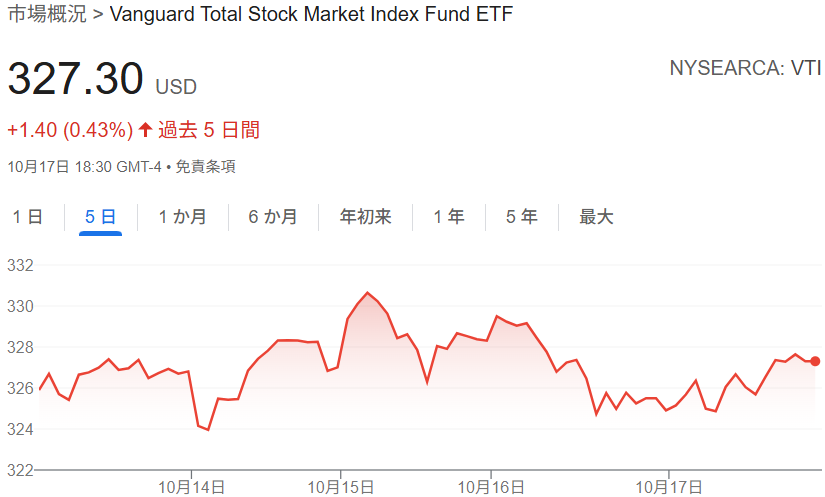Viewport: 825px width, 497px height.
Task: Switch to the 1か月 range tab
Action: pos(182,217)
